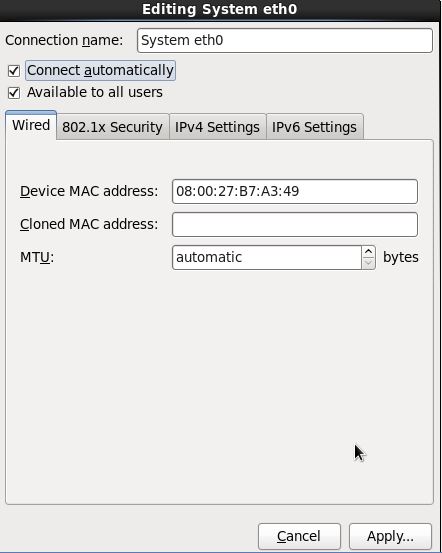Click the Device MAC address label

coord(89,192)
